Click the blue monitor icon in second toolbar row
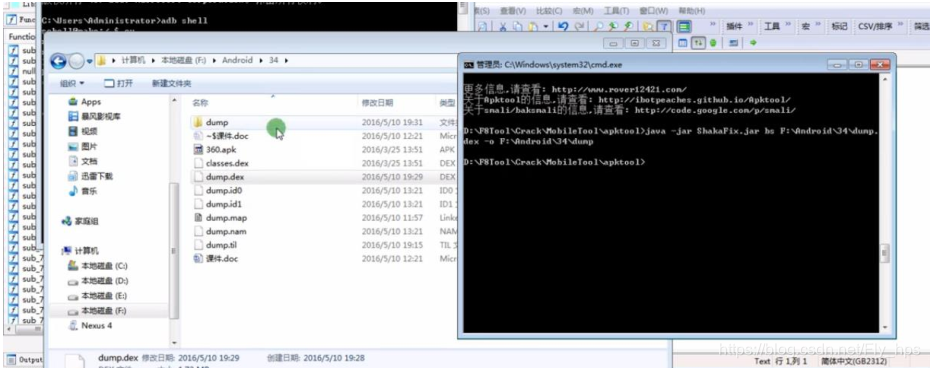This screenshot has height=368, width=930. (734, 43)
